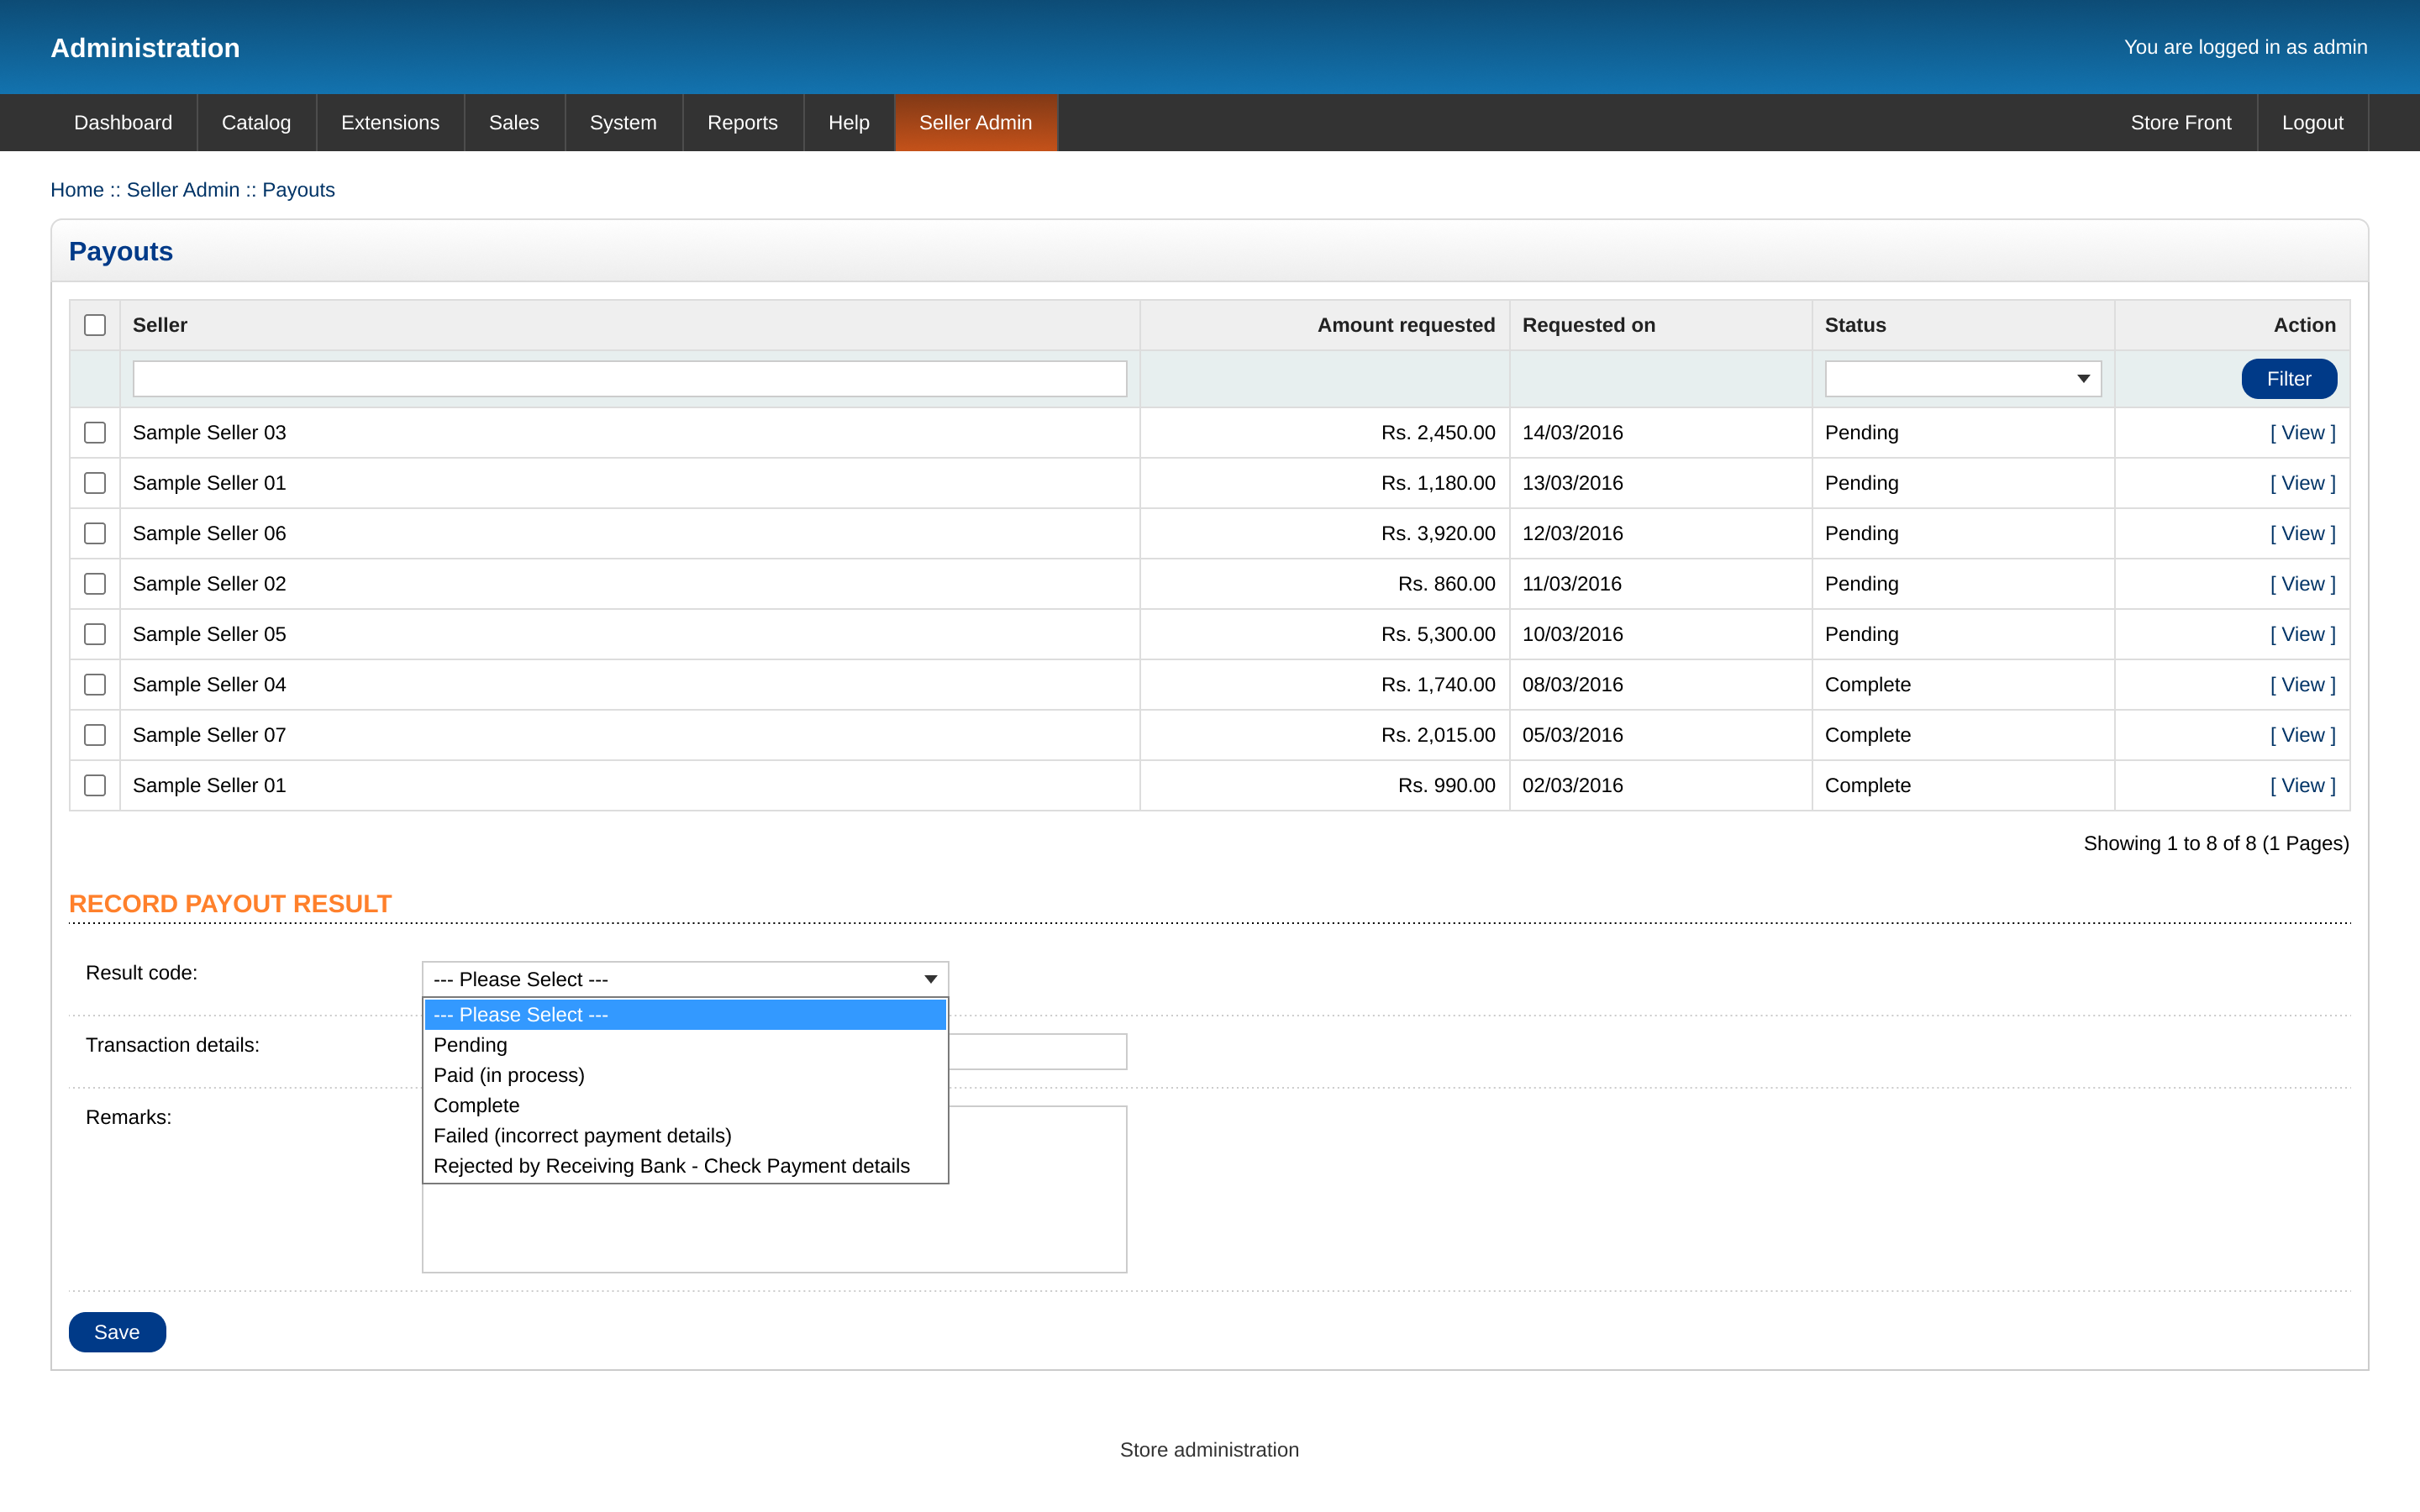2420x1512 pixels.
Task: View the 02/03/2016 payout request
Action: pos(2303,785)
